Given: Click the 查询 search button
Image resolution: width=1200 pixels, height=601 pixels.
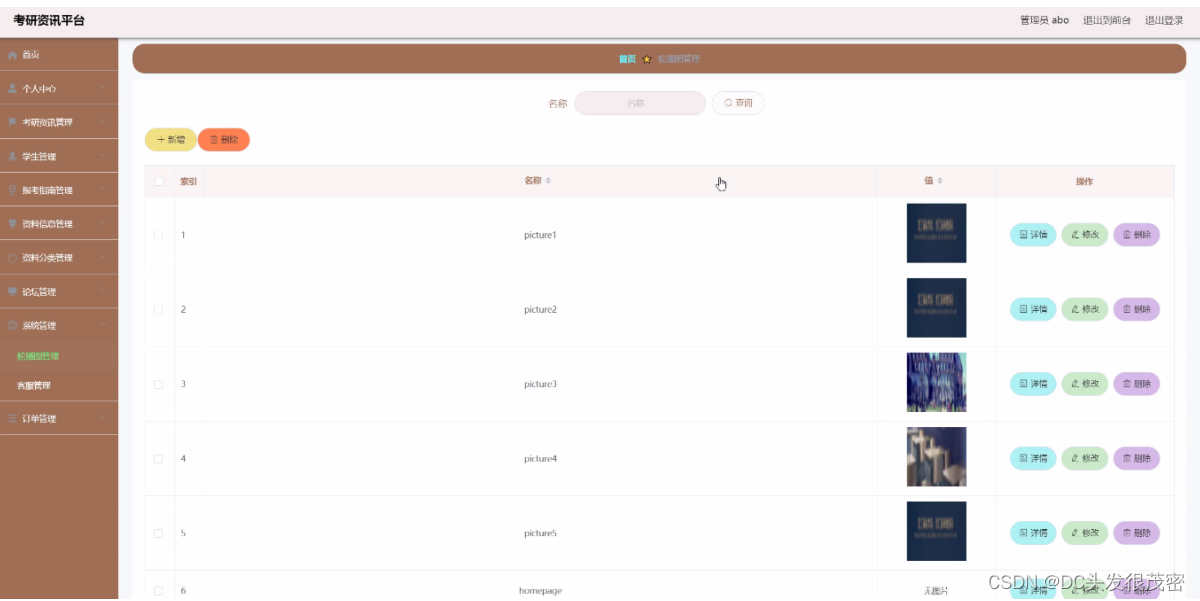Looking at the screenshot, I should pos(738,103).
